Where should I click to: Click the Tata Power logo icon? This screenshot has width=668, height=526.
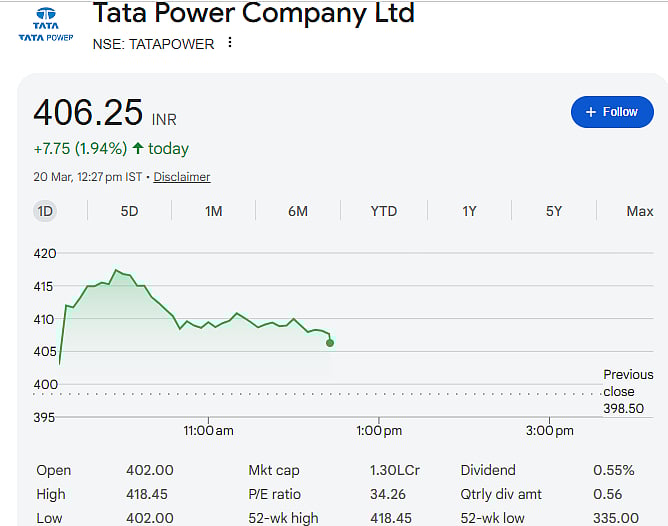46,26
